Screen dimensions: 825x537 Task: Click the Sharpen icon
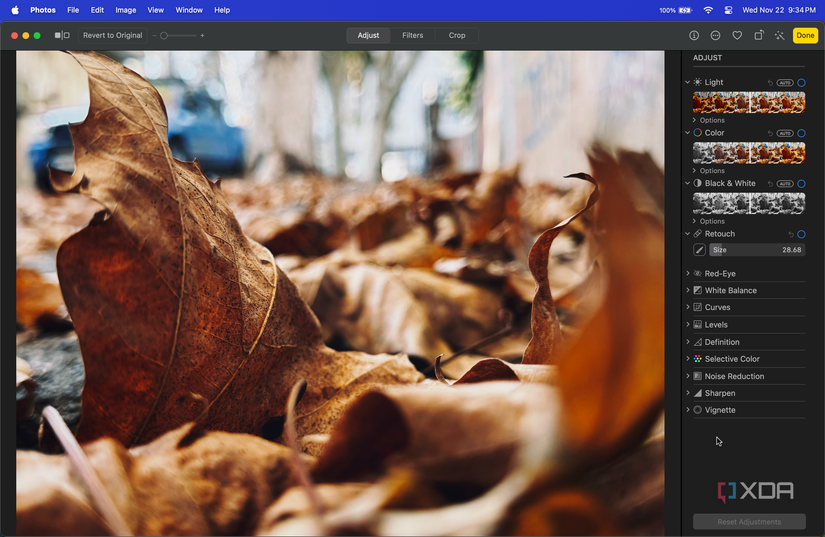pyautogui.click(x=697, y=393)
